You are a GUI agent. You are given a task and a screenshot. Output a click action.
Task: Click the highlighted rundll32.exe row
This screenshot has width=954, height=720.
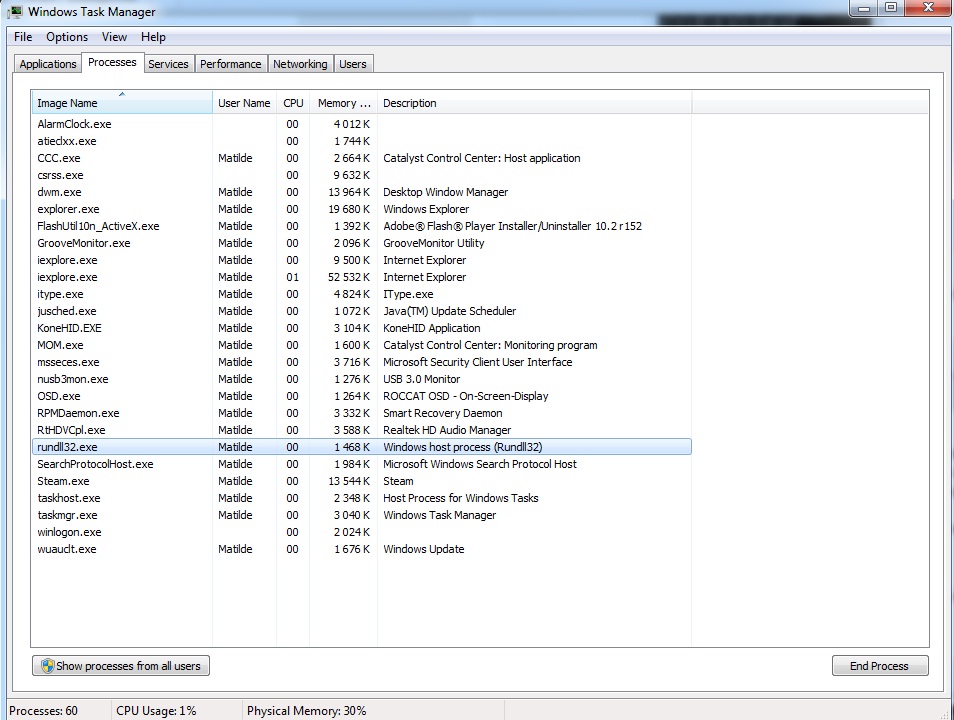(x=361, y=447)
